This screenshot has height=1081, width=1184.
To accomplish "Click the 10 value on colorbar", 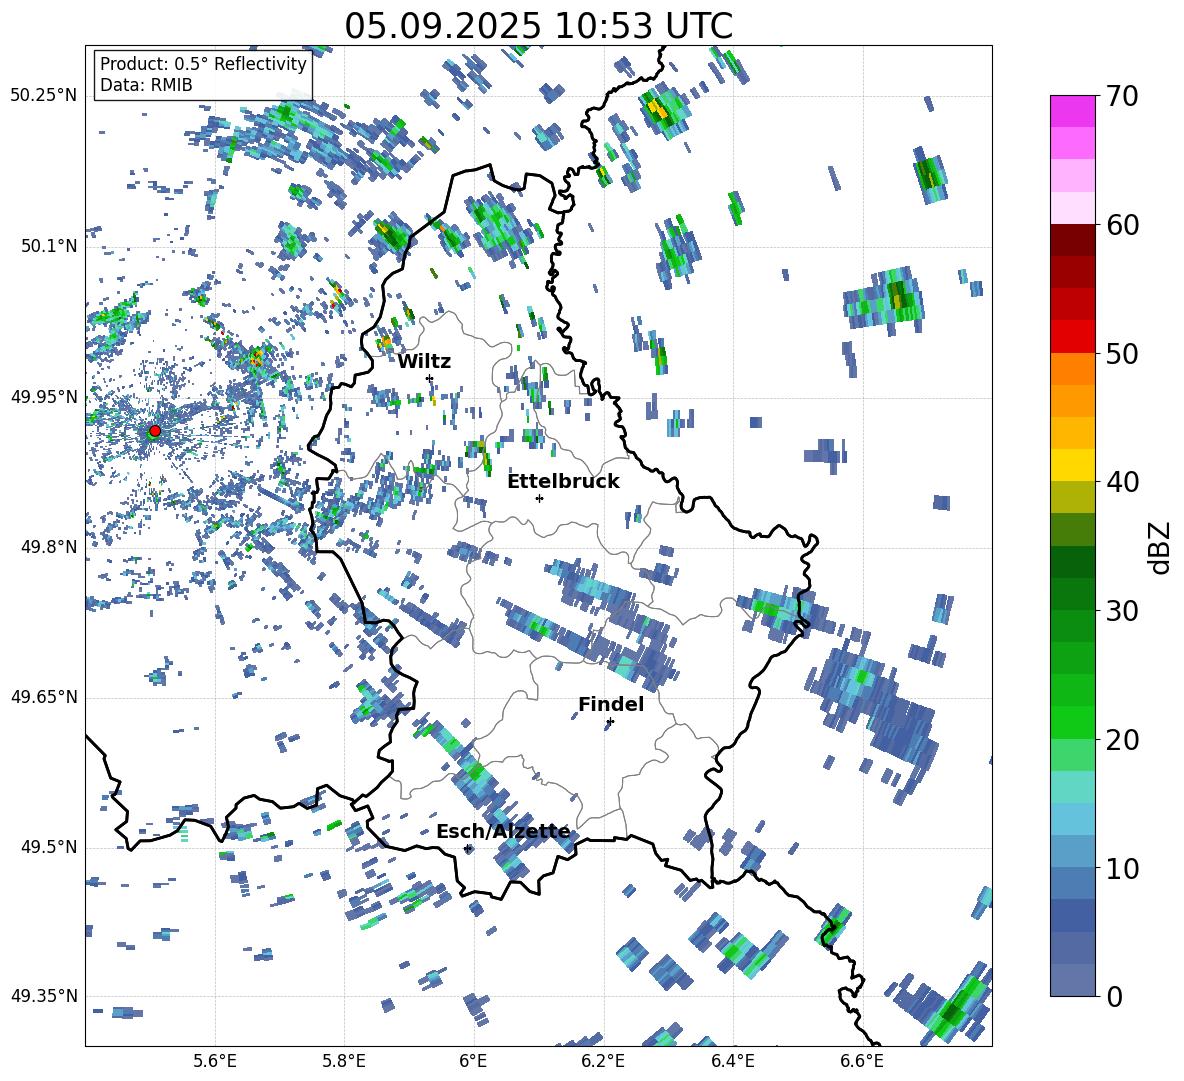I will point(1122,869).
